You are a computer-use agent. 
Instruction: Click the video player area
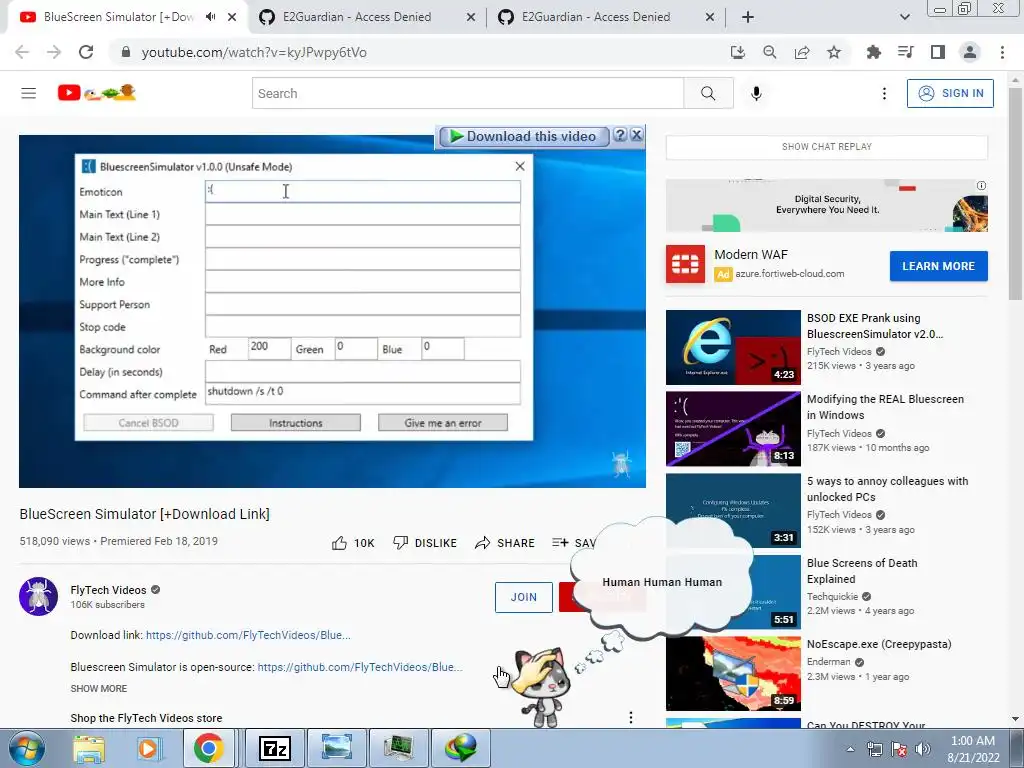point(332,311)
